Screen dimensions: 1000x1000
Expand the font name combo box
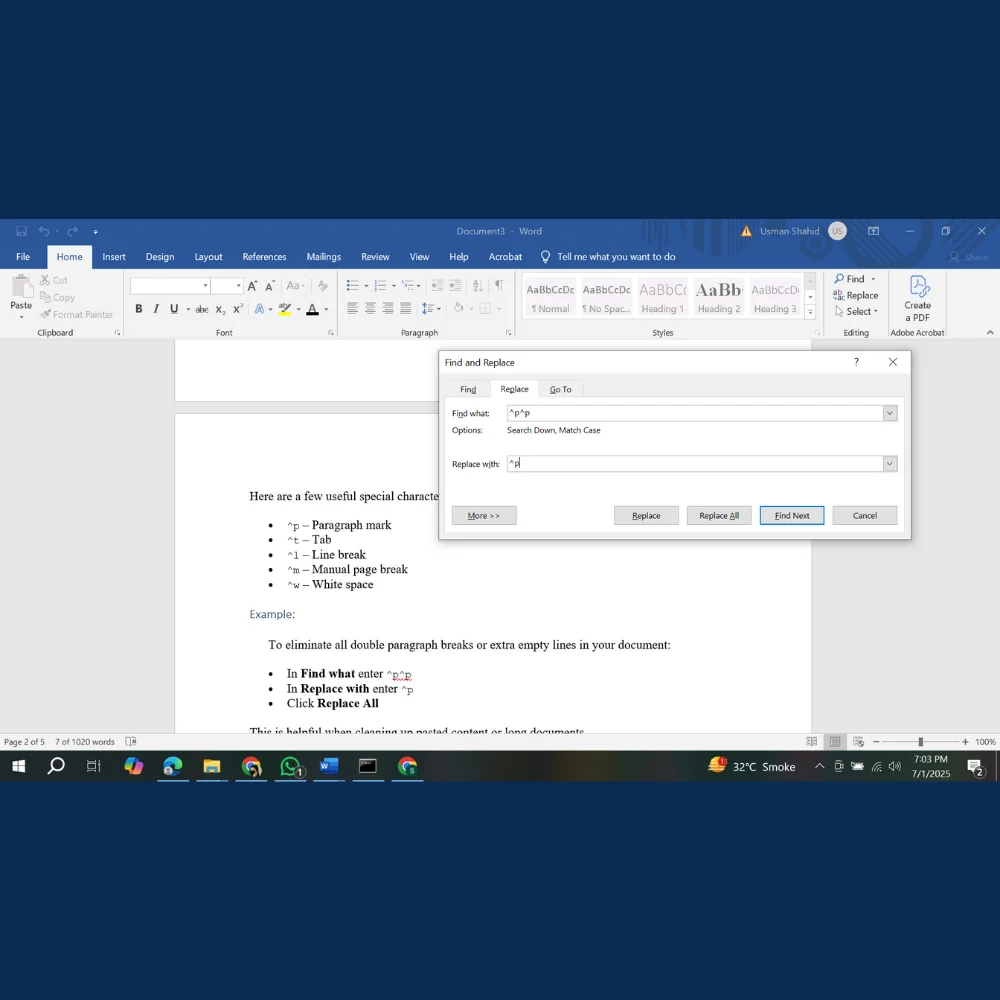pos(205,286)
